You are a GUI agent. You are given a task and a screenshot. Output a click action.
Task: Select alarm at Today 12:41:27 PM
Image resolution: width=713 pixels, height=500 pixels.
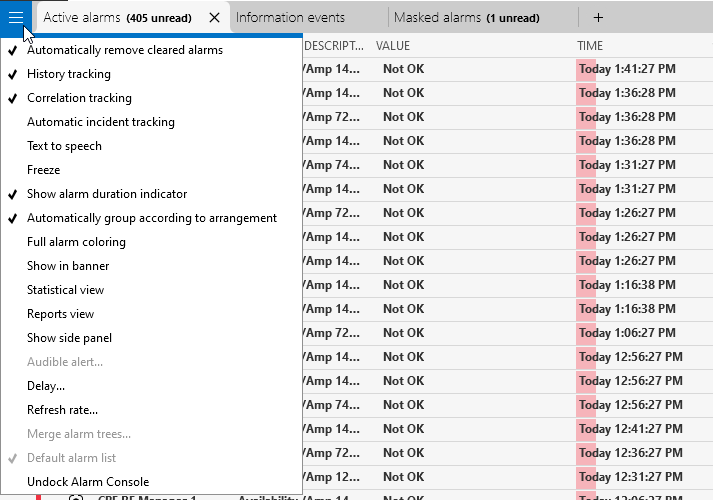(507, 429)
